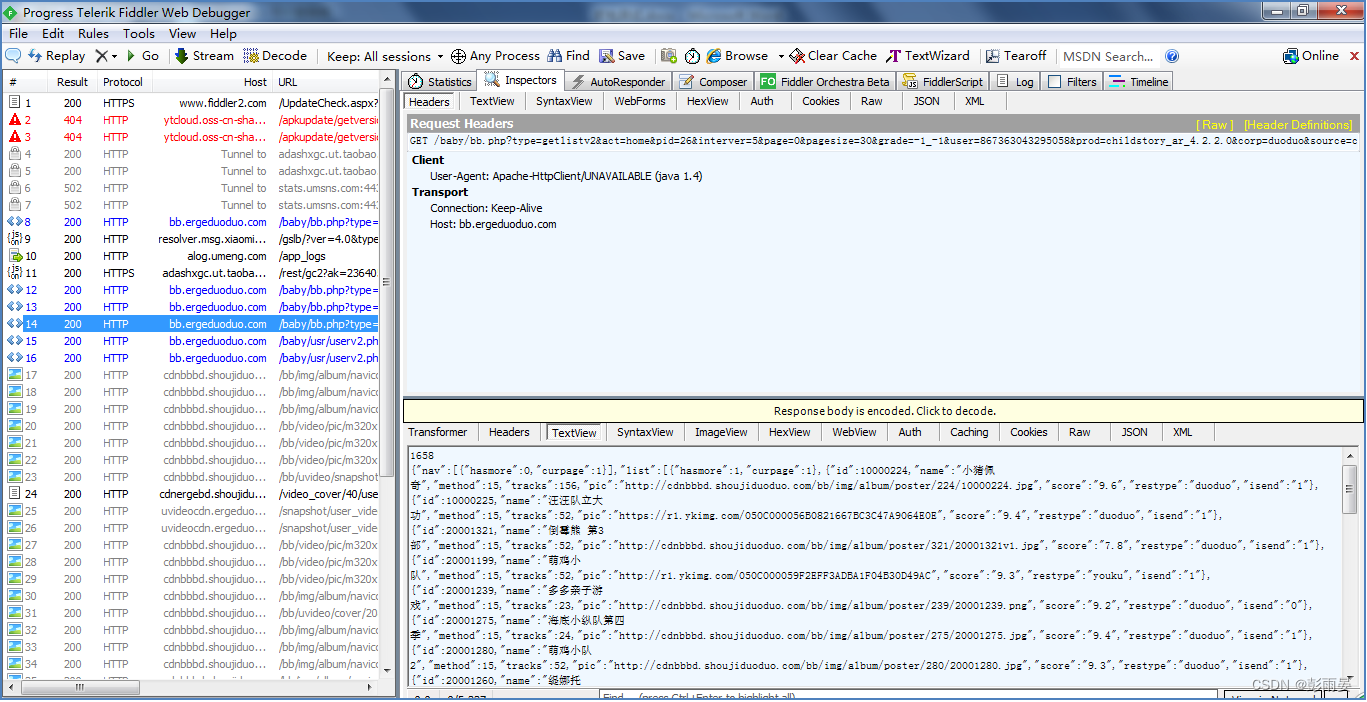1367x702 pixels.
Task: Open the Rules menu
Action: tap(93, 33)
